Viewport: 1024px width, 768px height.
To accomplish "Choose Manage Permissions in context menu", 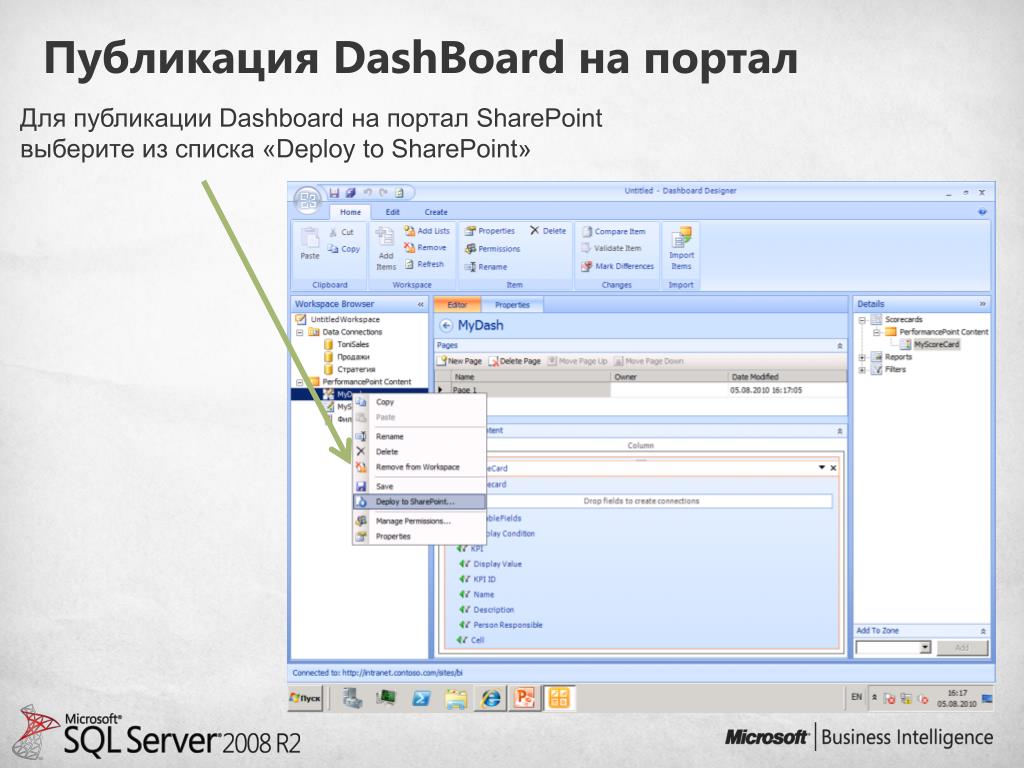I will [x=419, y=521].
